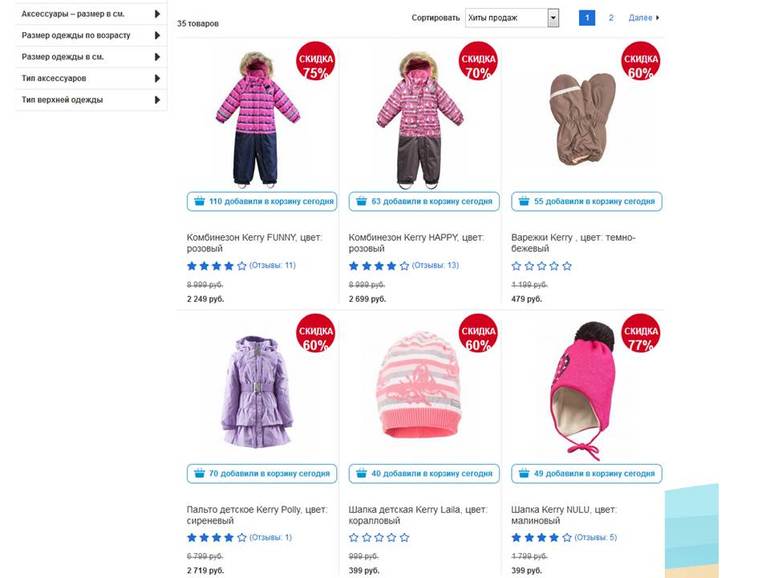Viewport: 770px width, 578px height.
Task: Click basket icon showing 110 added today
Action: point(198,201)
